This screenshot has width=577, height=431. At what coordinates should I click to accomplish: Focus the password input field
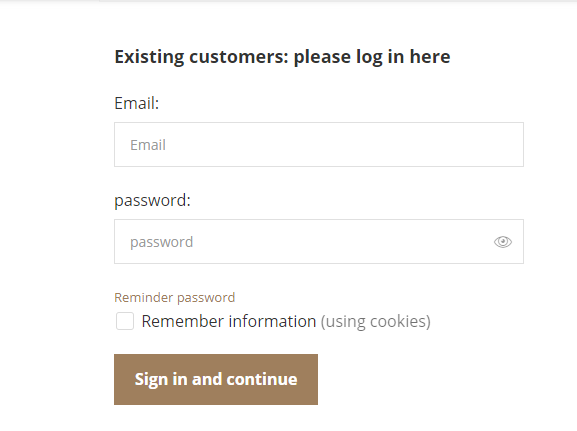[319, 241]
